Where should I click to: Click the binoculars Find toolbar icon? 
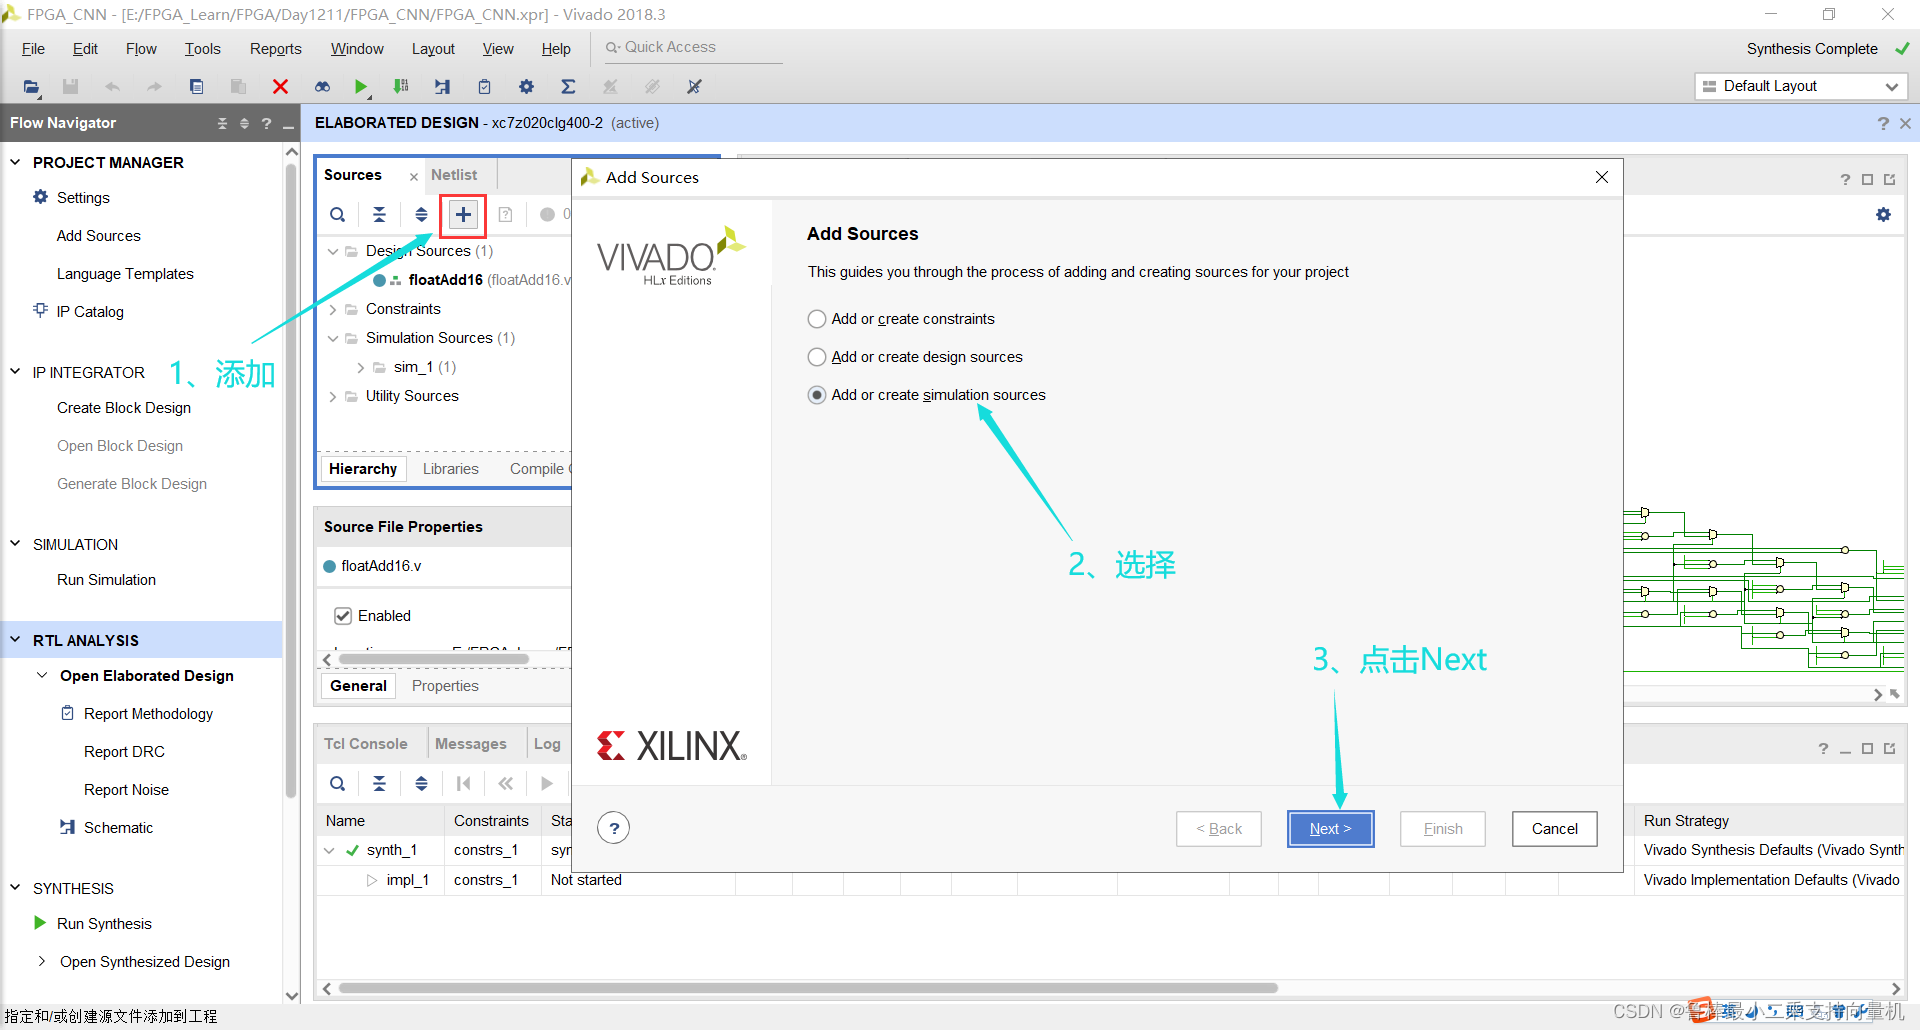[x=322, y=87]
